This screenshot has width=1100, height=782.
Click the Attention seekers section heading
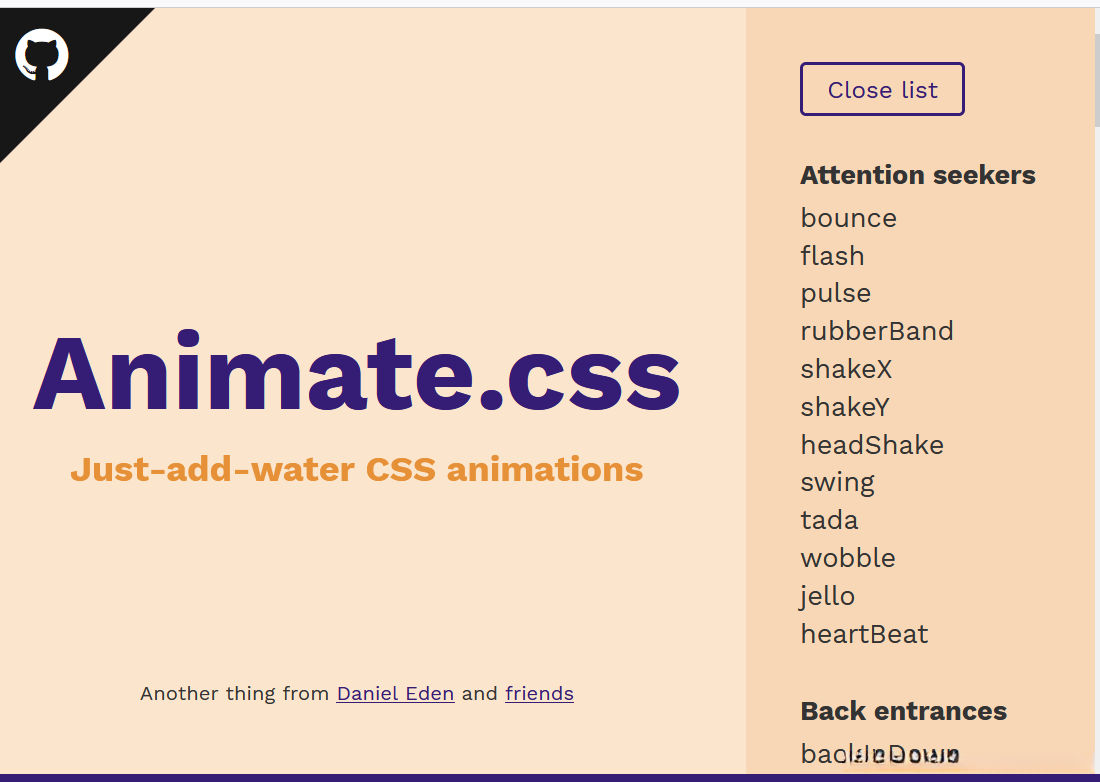[x=917, y=175]
